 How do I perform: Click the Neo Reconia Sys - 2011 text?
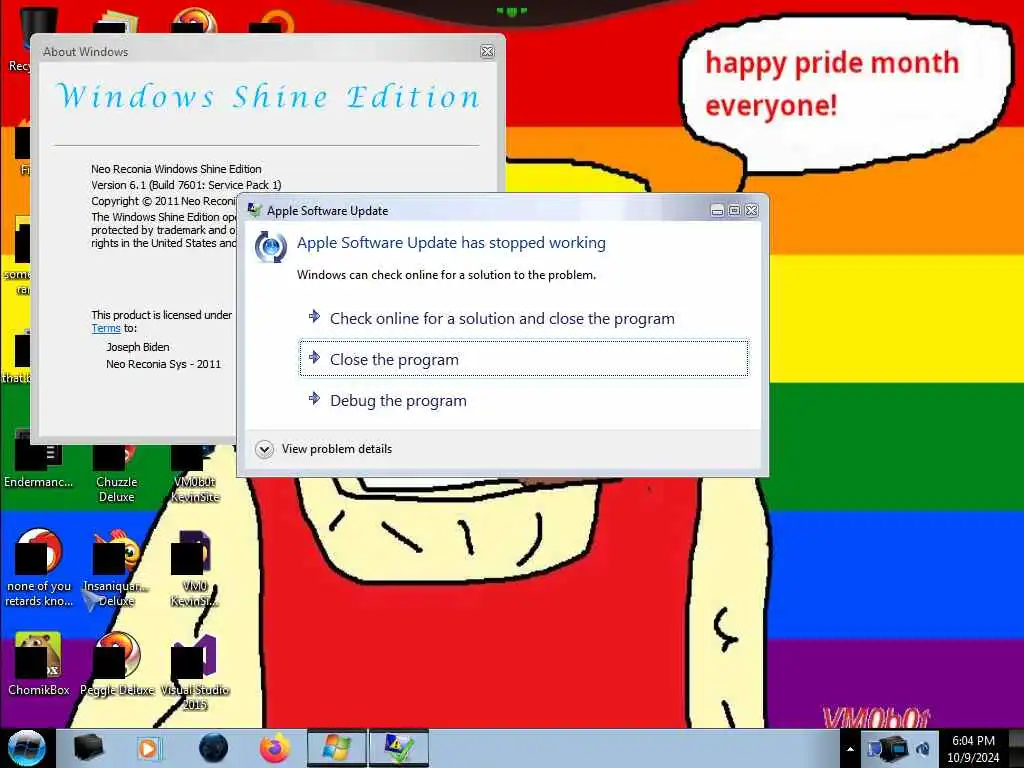[x=163, y=364]
